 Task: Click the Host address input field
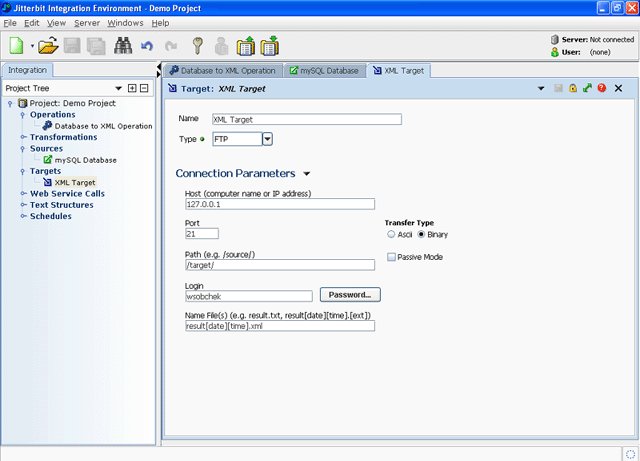point(279,204)
